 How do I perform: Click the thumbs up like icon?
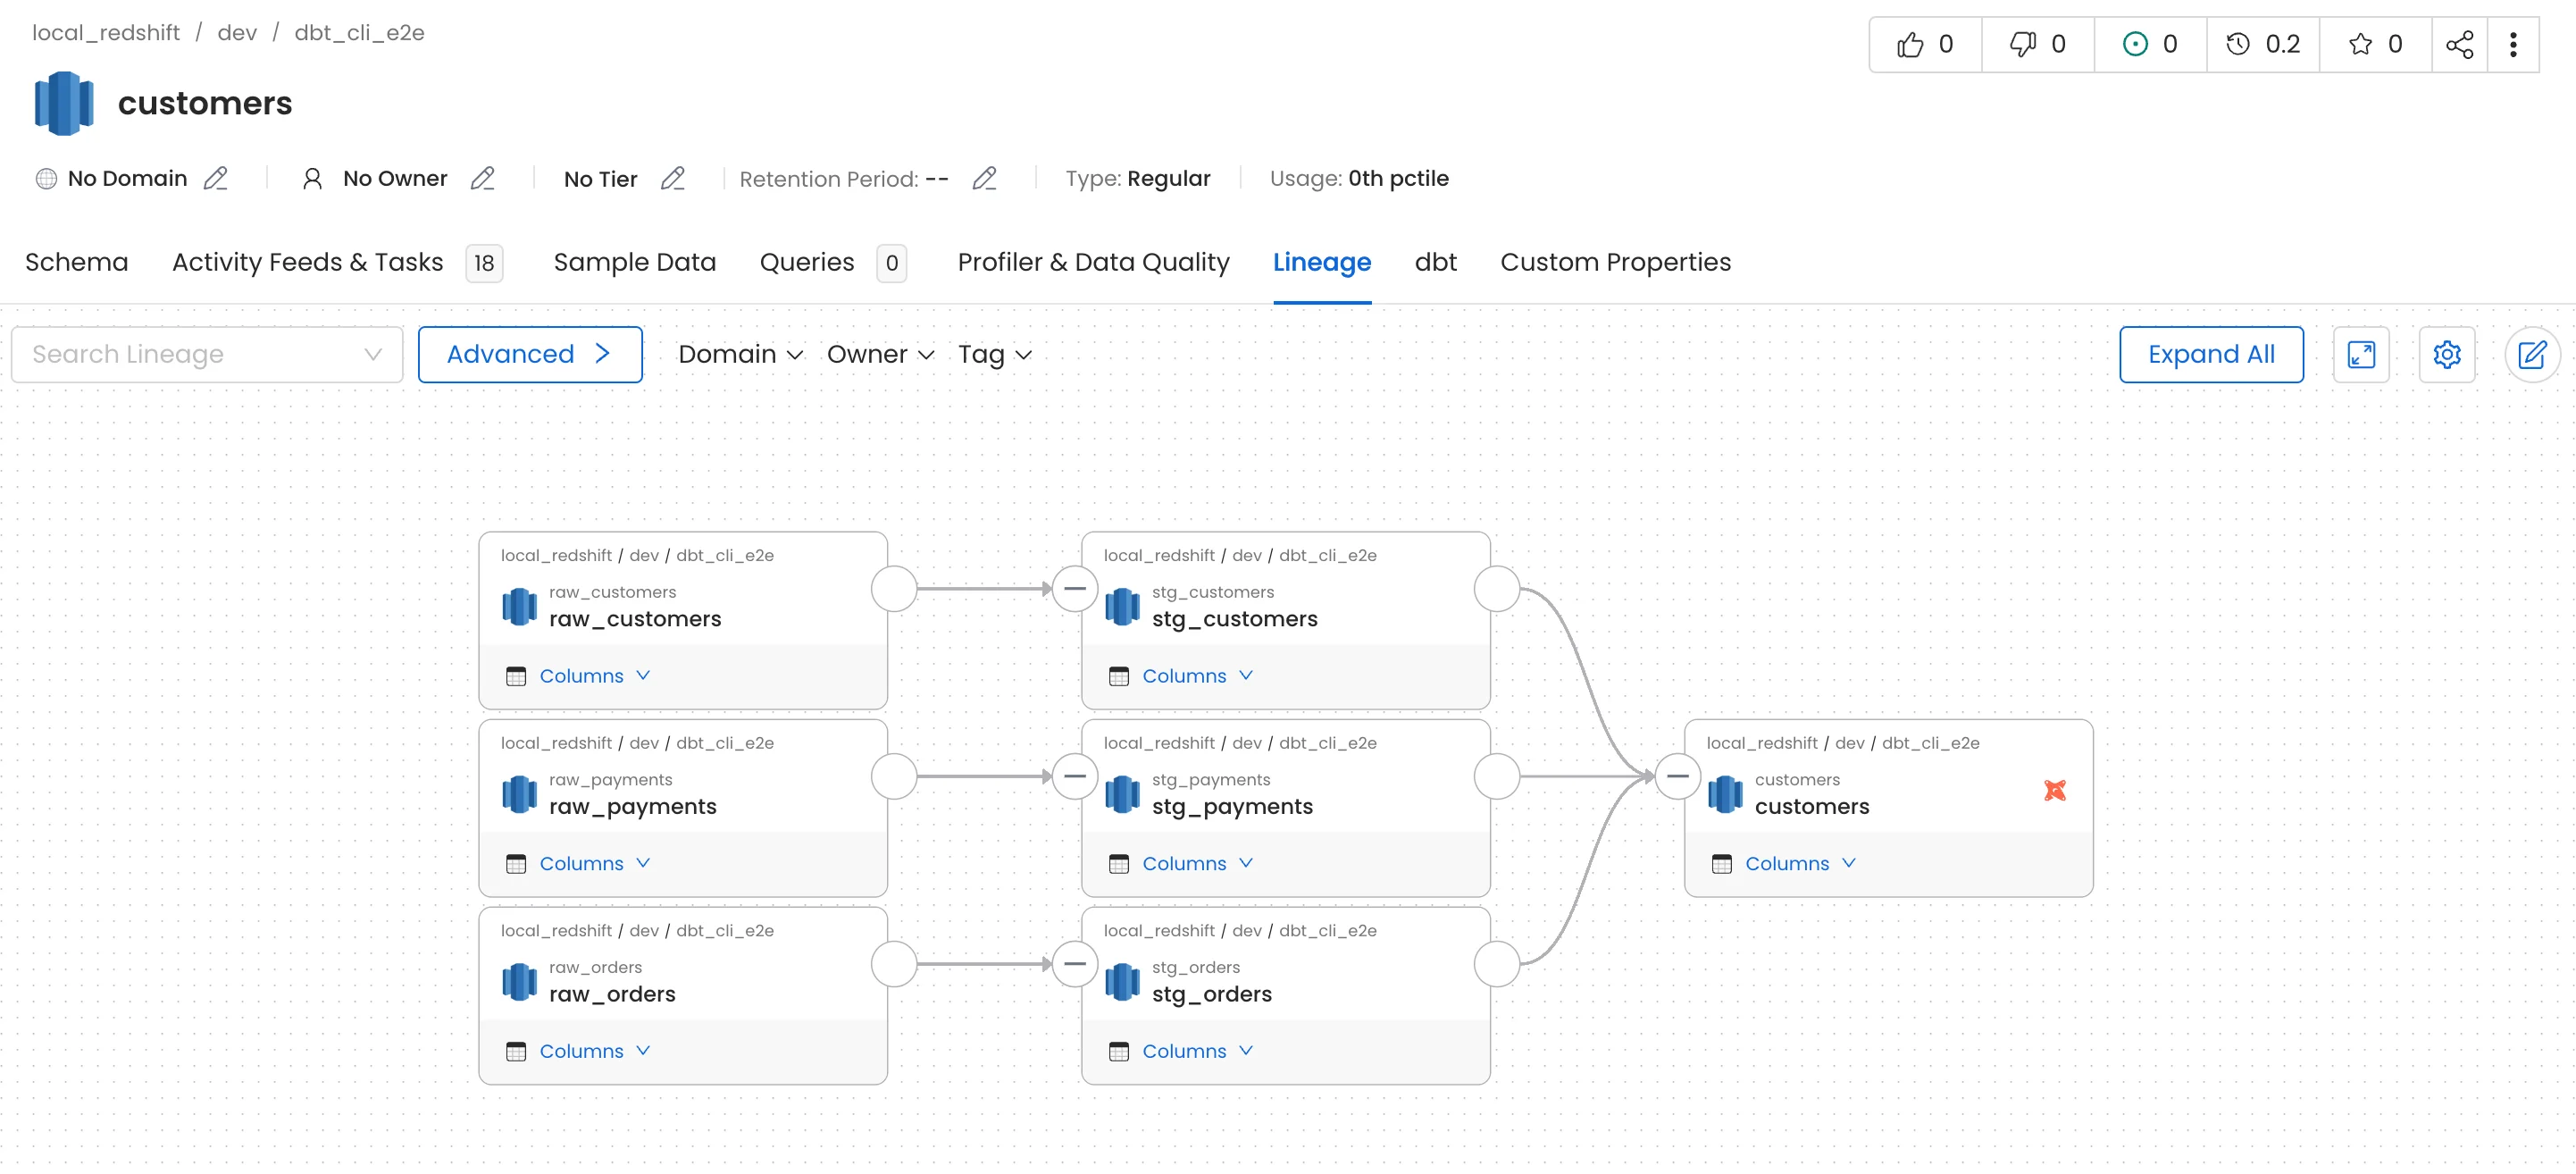[1909, 44]
